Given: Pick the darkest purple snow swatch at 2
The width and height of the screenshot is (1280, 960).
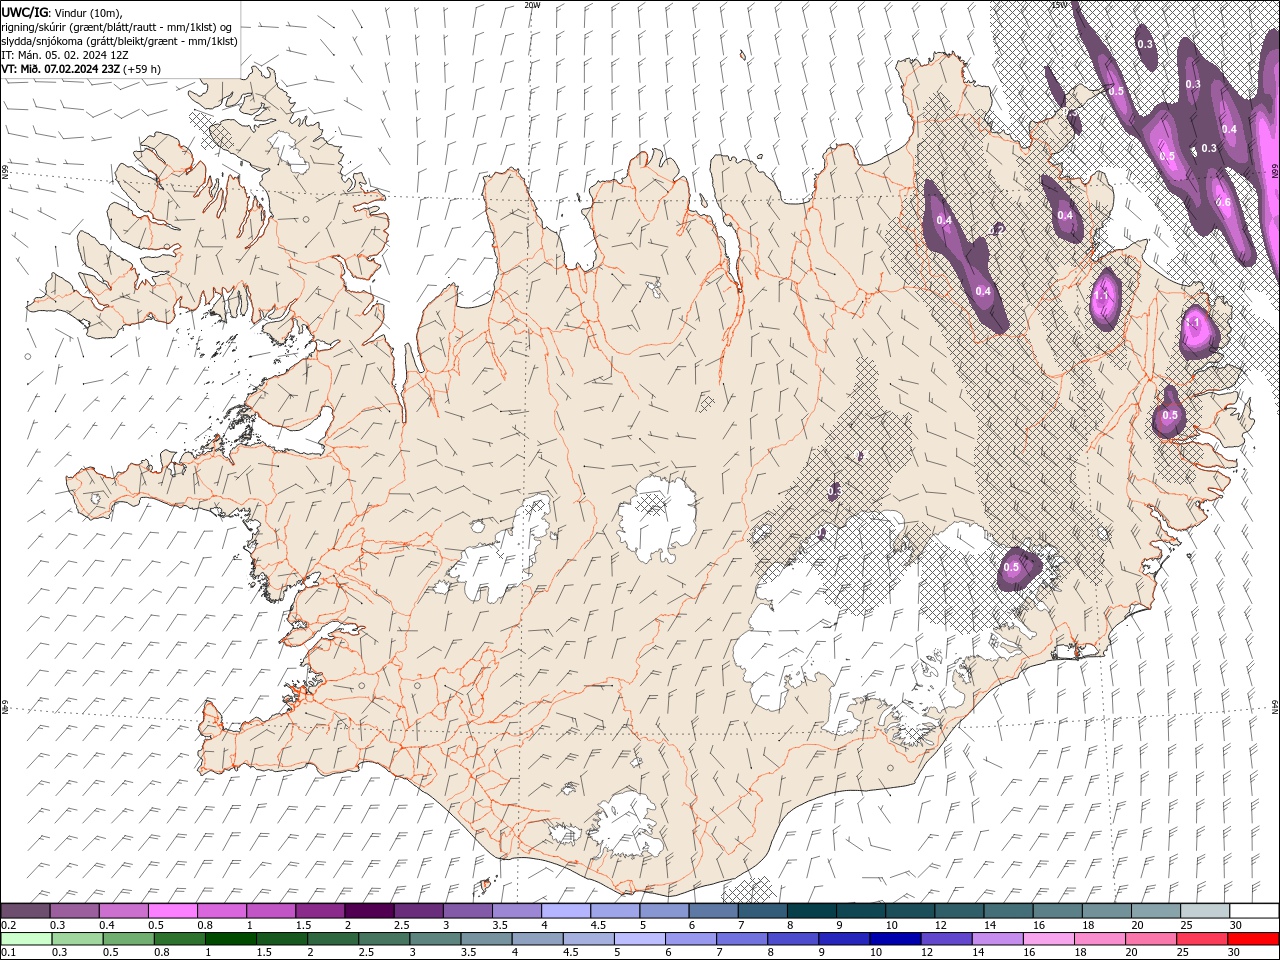Looking at the screenshot, I should click(x=369, y=911).
